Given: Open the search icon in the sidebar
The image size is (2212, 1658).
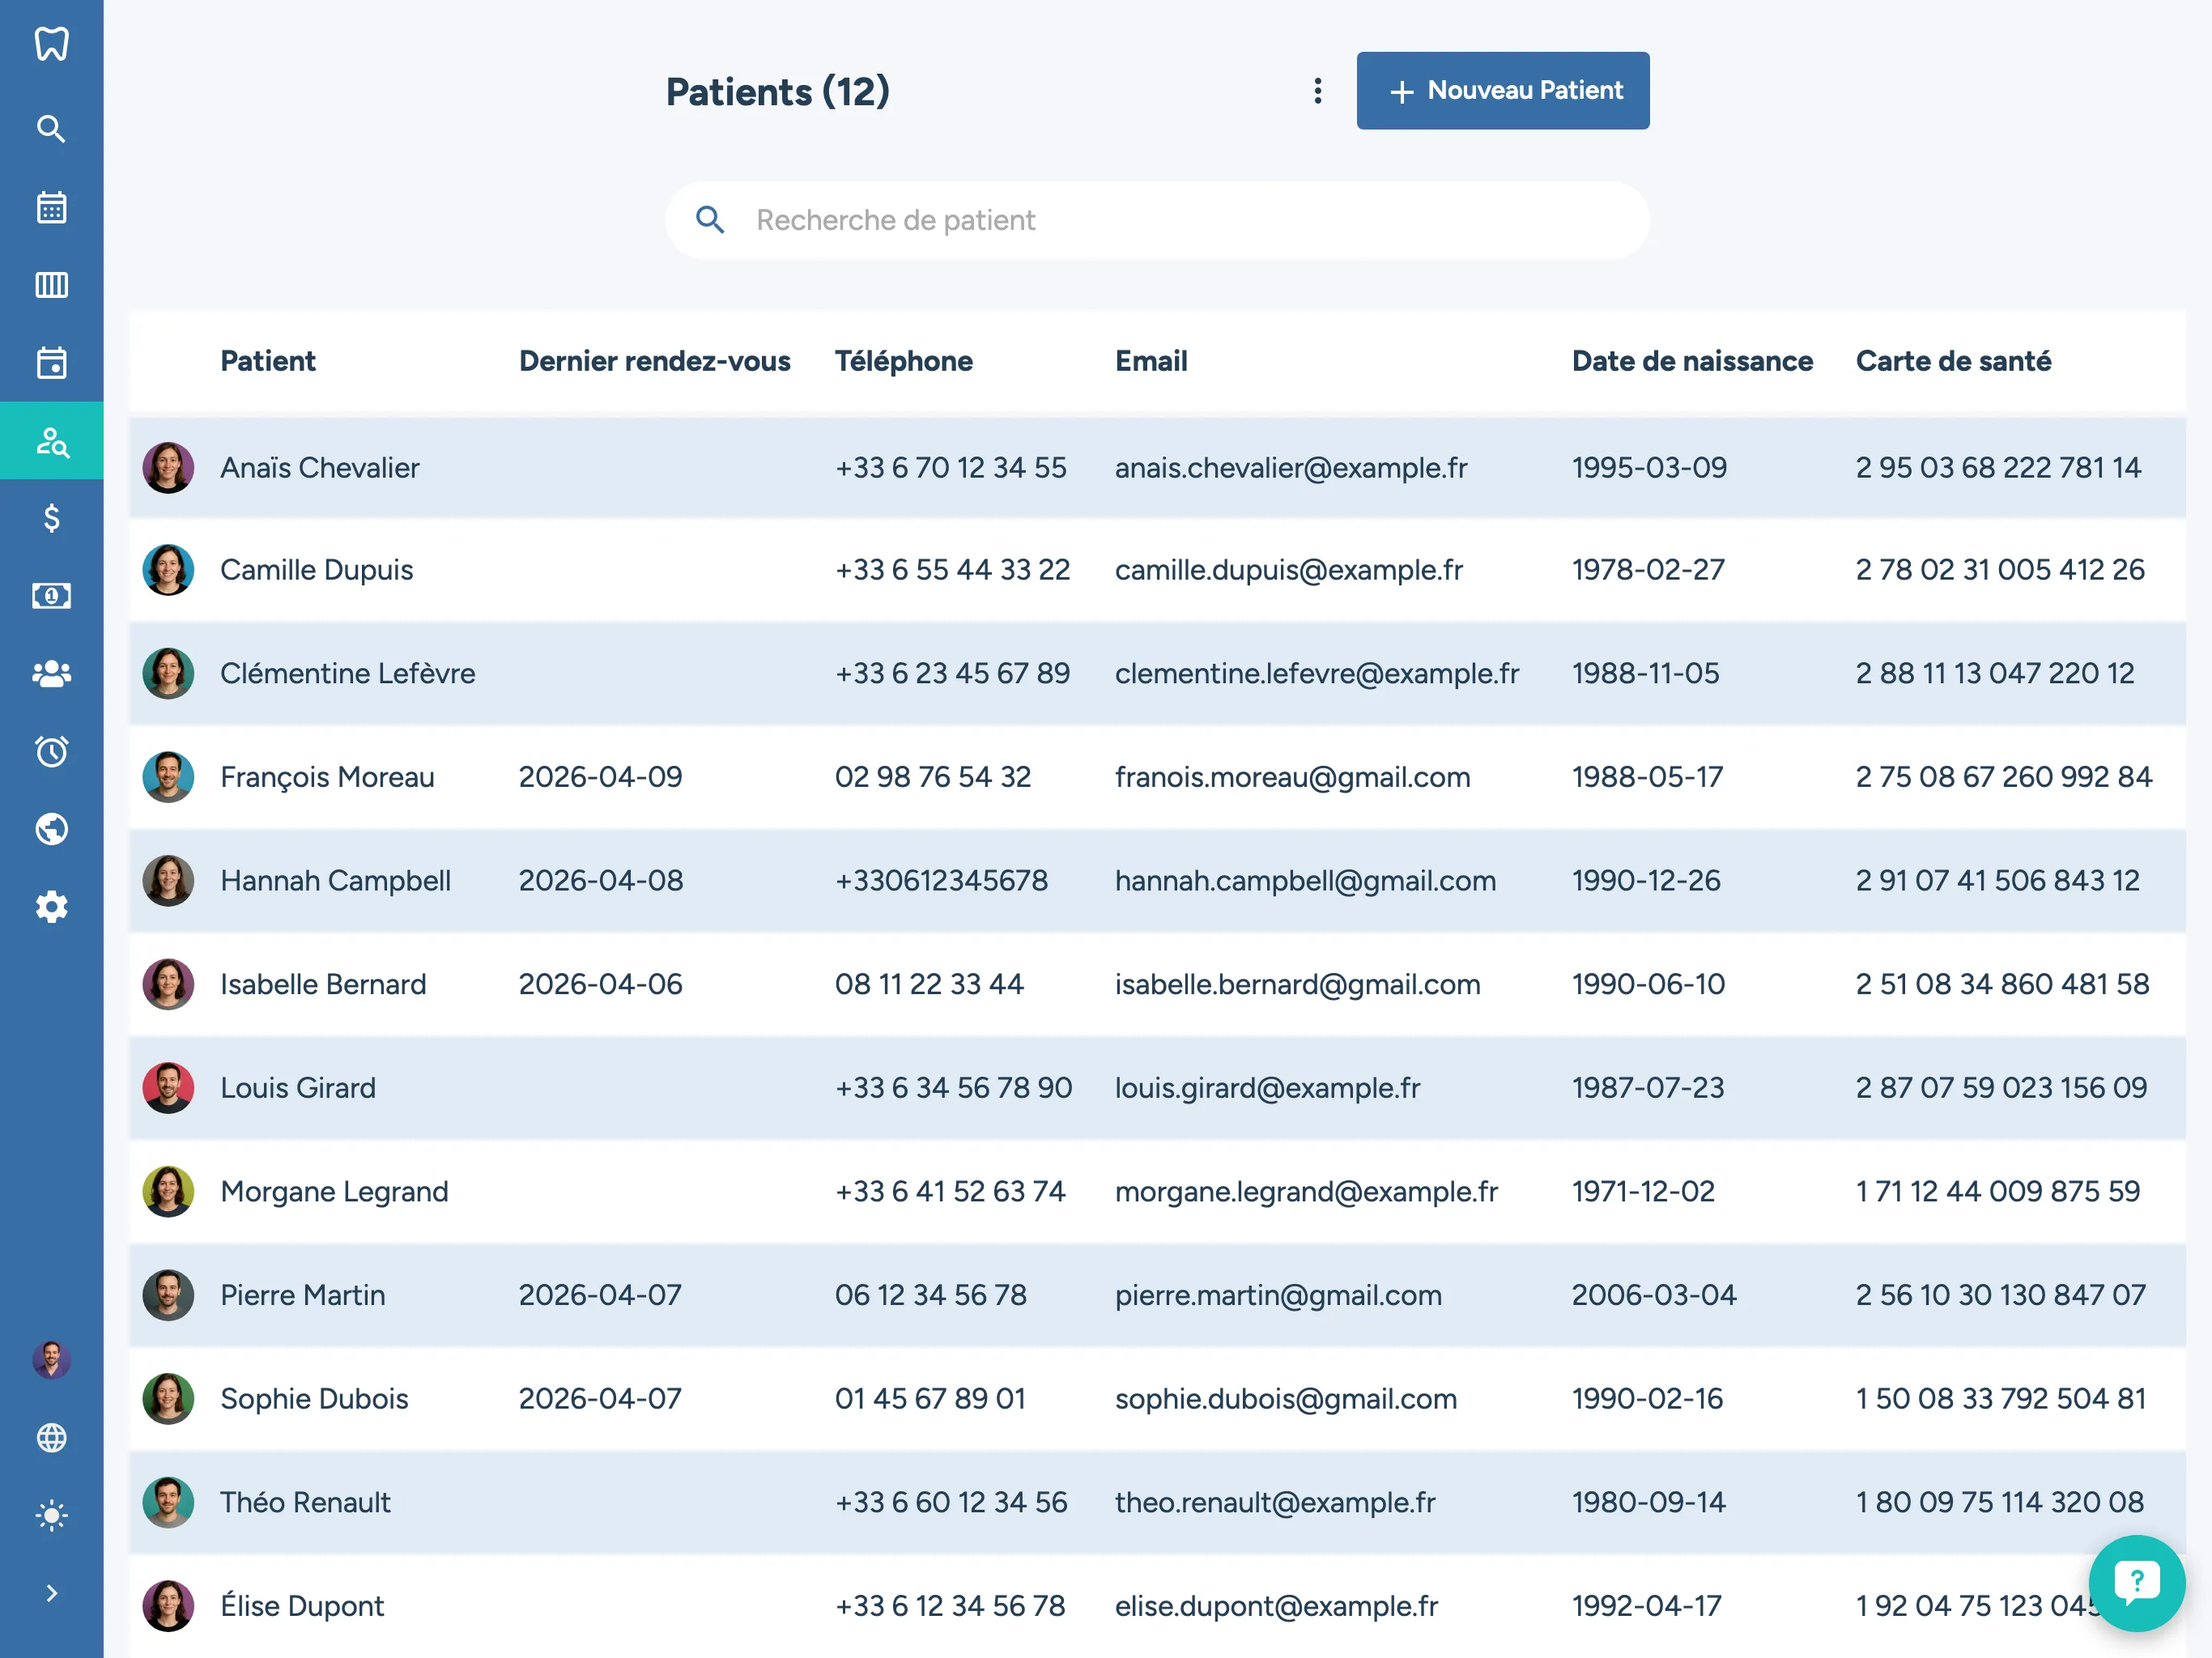Looking at the screenshot, I should point(51,129).
